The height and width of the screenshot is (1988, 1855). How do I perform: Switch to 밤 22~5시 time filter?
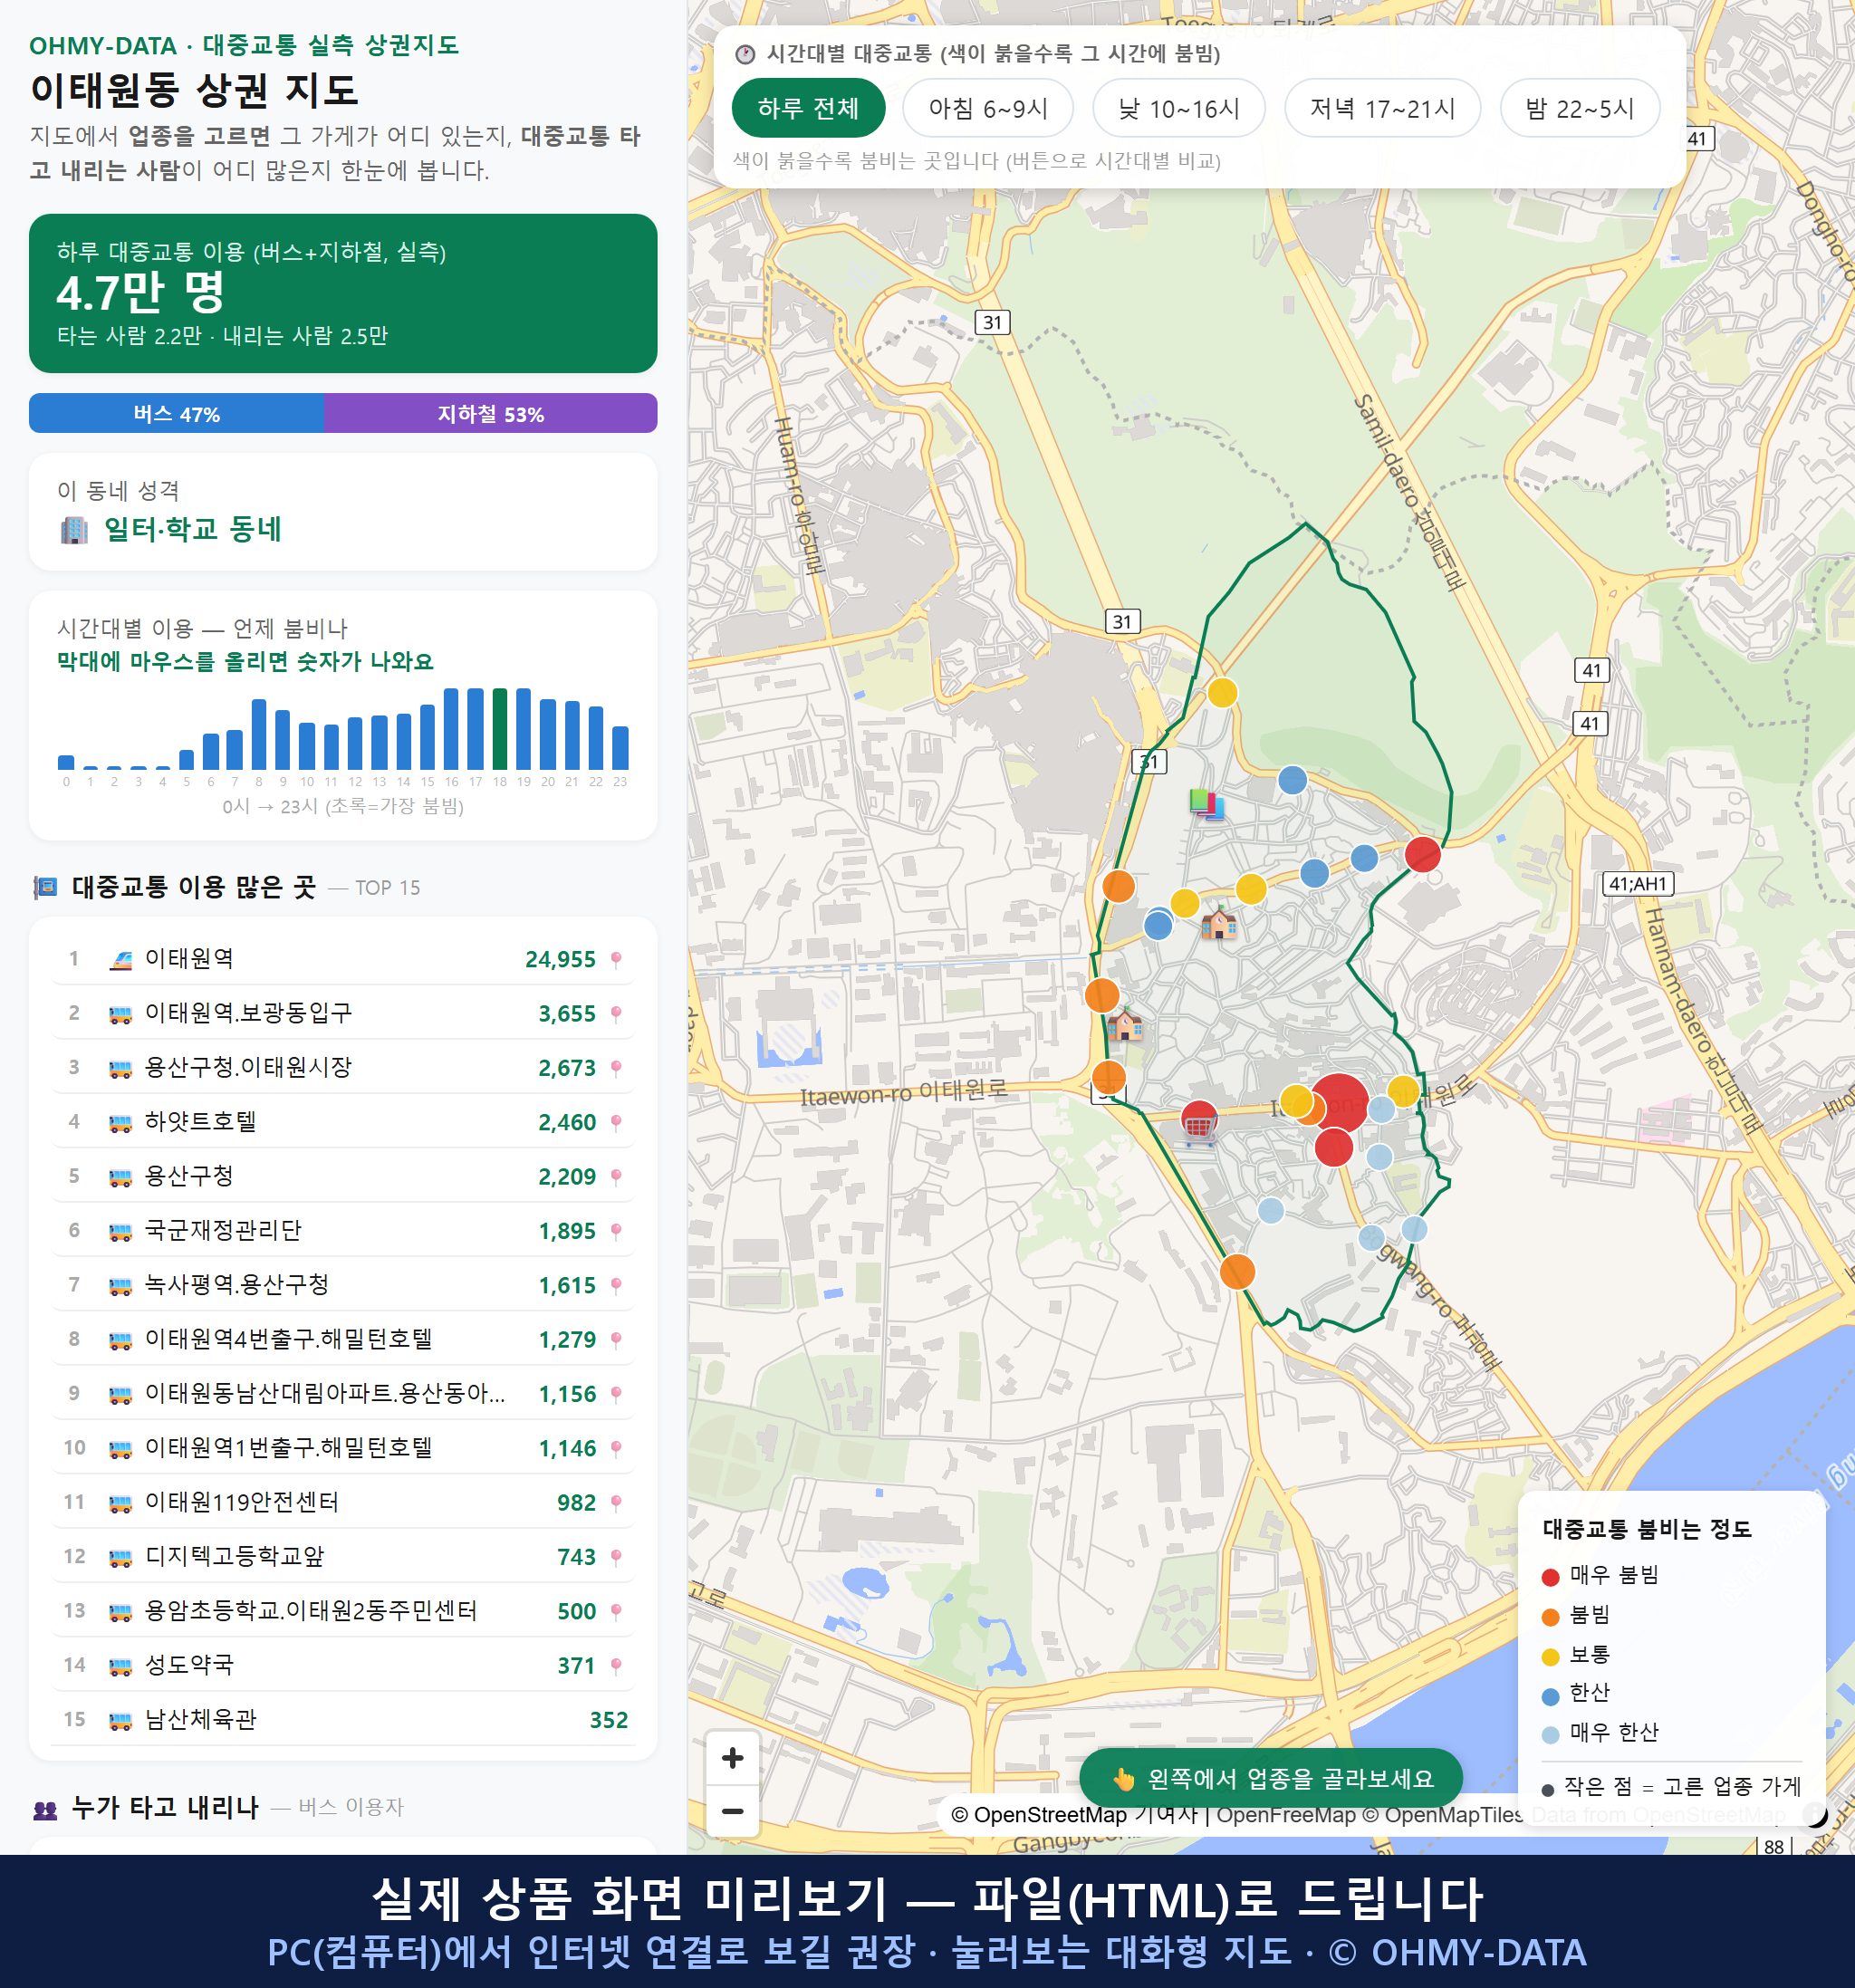tap(1579, 108)
